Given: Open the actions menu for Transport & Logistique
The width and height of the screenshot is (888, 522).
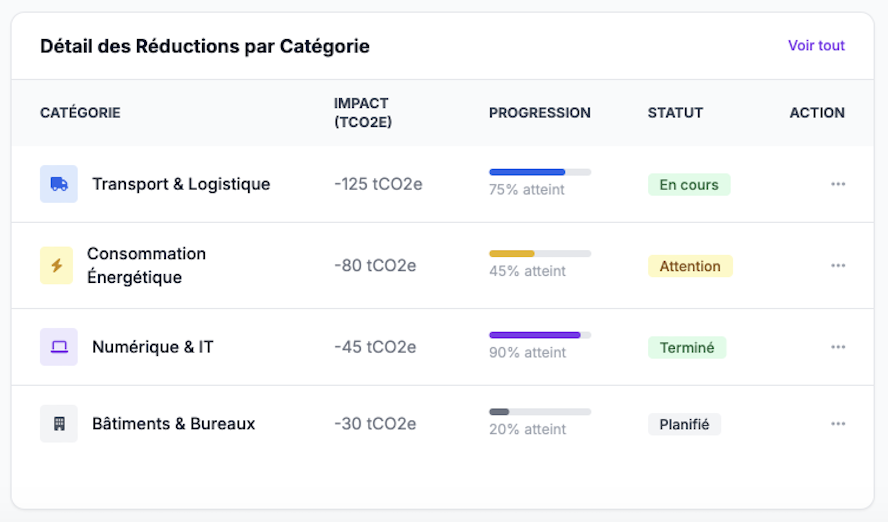Looking at the screenshot, I should [x=838, y=184].
